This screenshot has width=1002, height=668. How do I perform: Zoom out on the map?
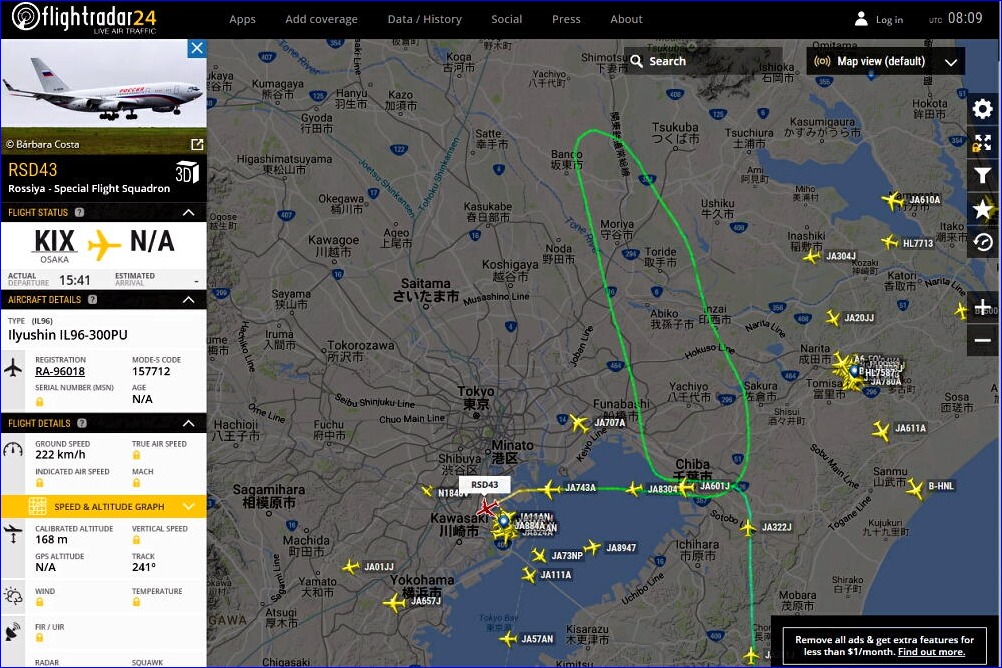[982, 340]
